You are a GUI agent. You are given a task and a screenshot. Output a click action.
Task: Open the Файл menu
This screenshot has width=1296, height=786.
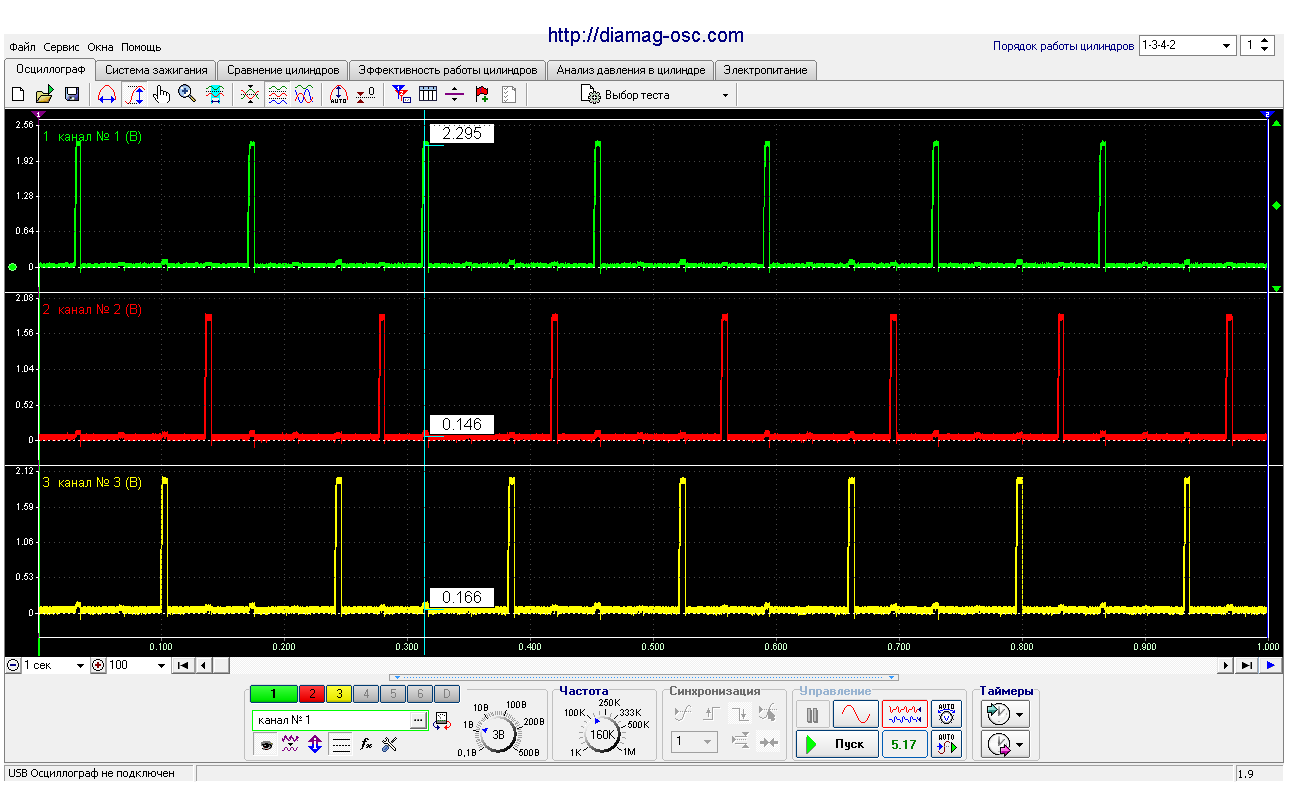coord(23,47)
